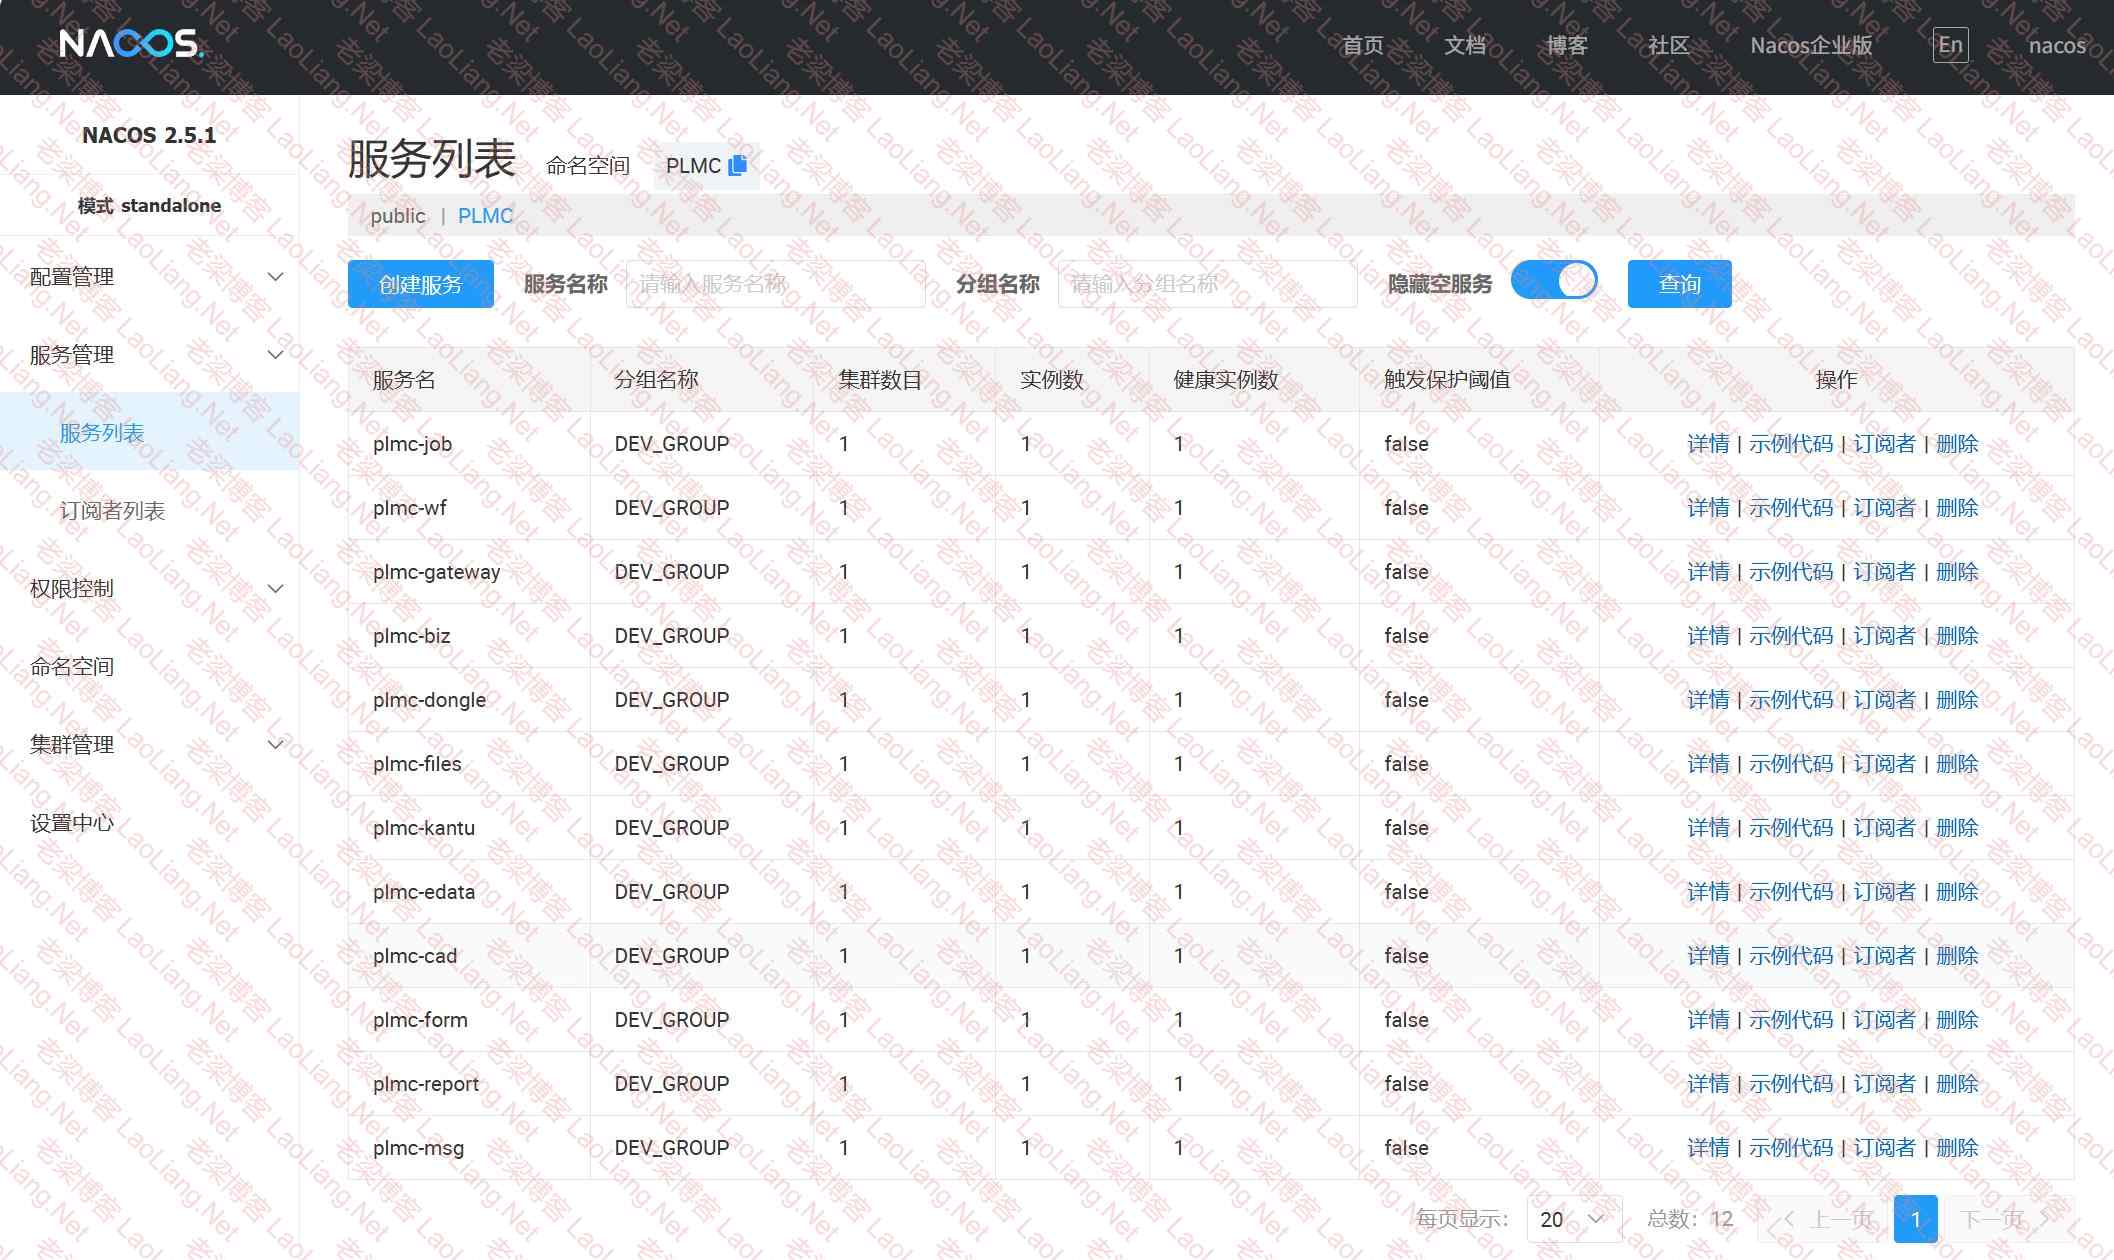Expand the 集群管理 menu chevron

(x=276, y=745)
